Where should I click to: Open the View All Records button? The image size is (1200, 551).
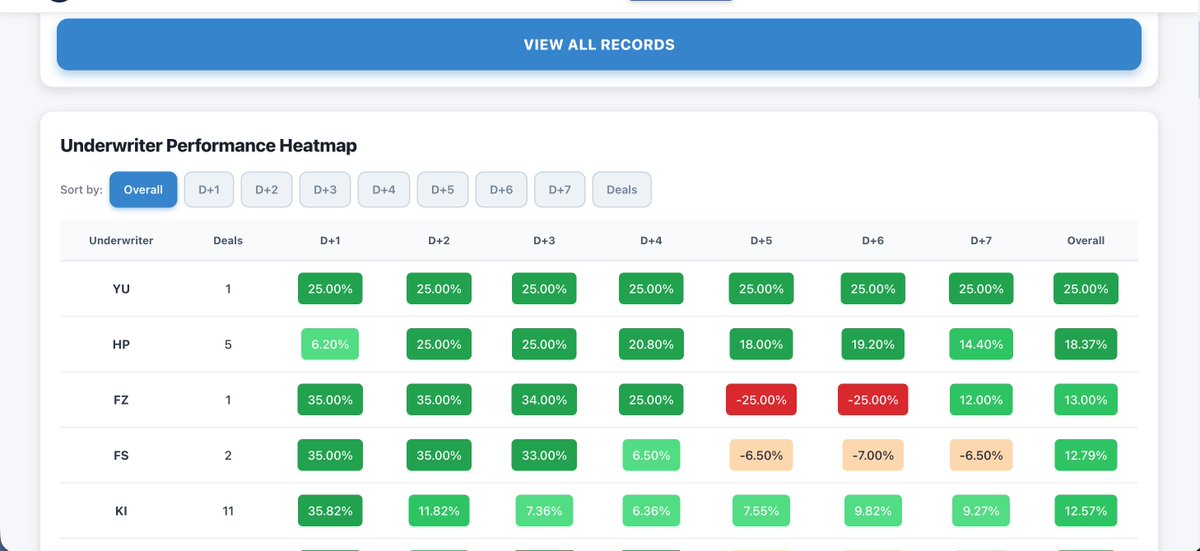(599, 44)
